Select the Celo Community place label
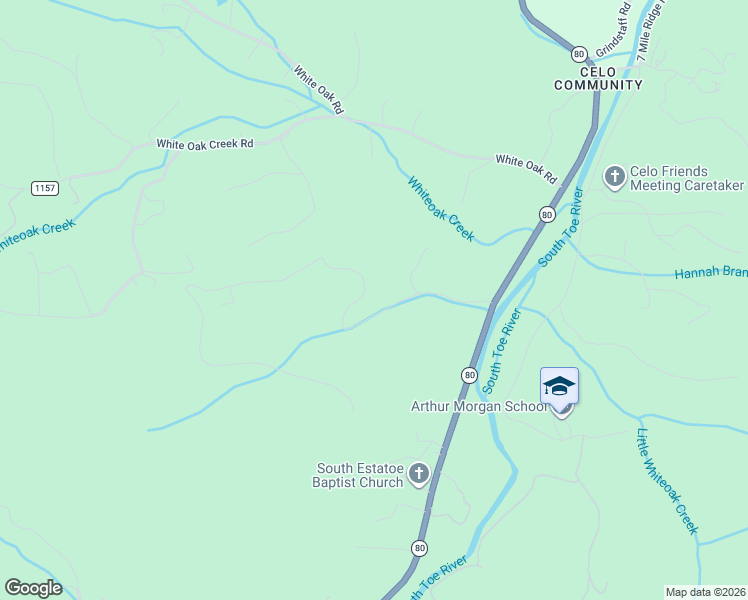The height and width of the screenshot is (600, 748). click(x=598, y=79)
